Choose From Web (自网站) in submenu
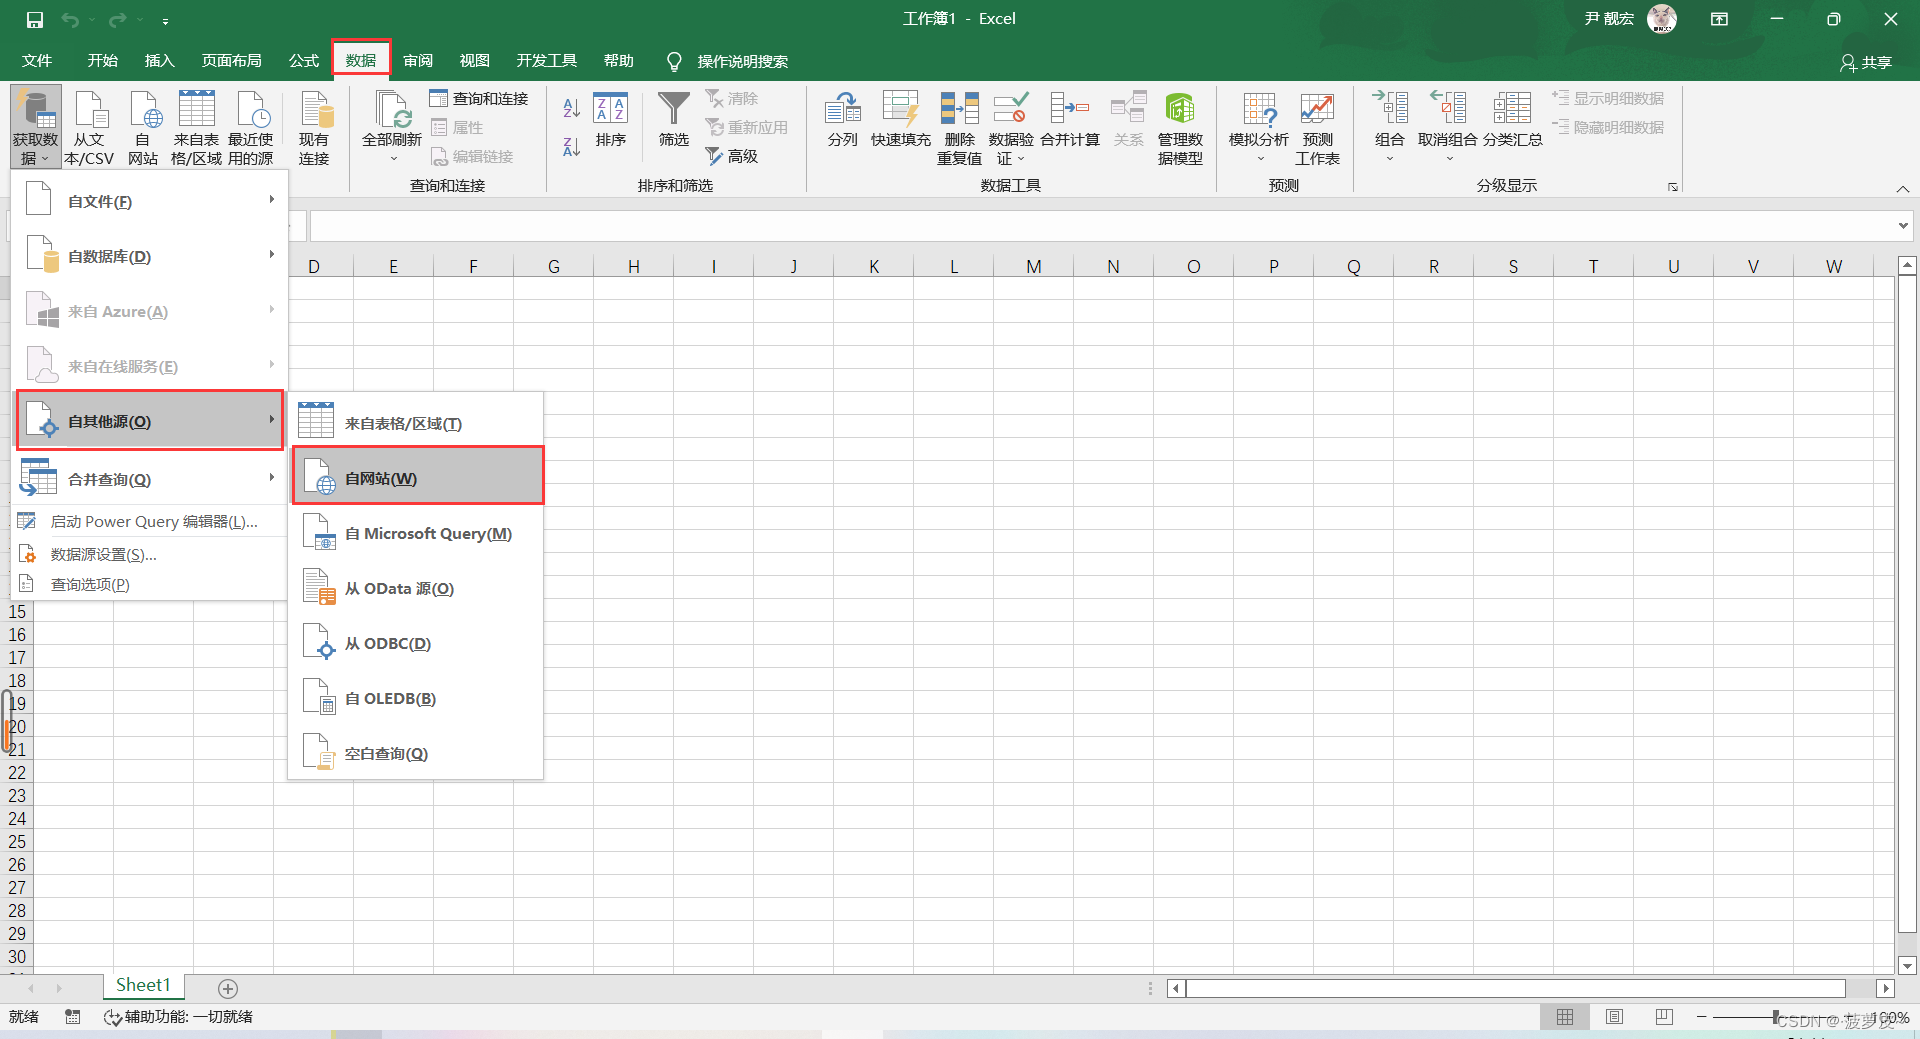Screen dimensions: 1920x1039 coord(417,478)
